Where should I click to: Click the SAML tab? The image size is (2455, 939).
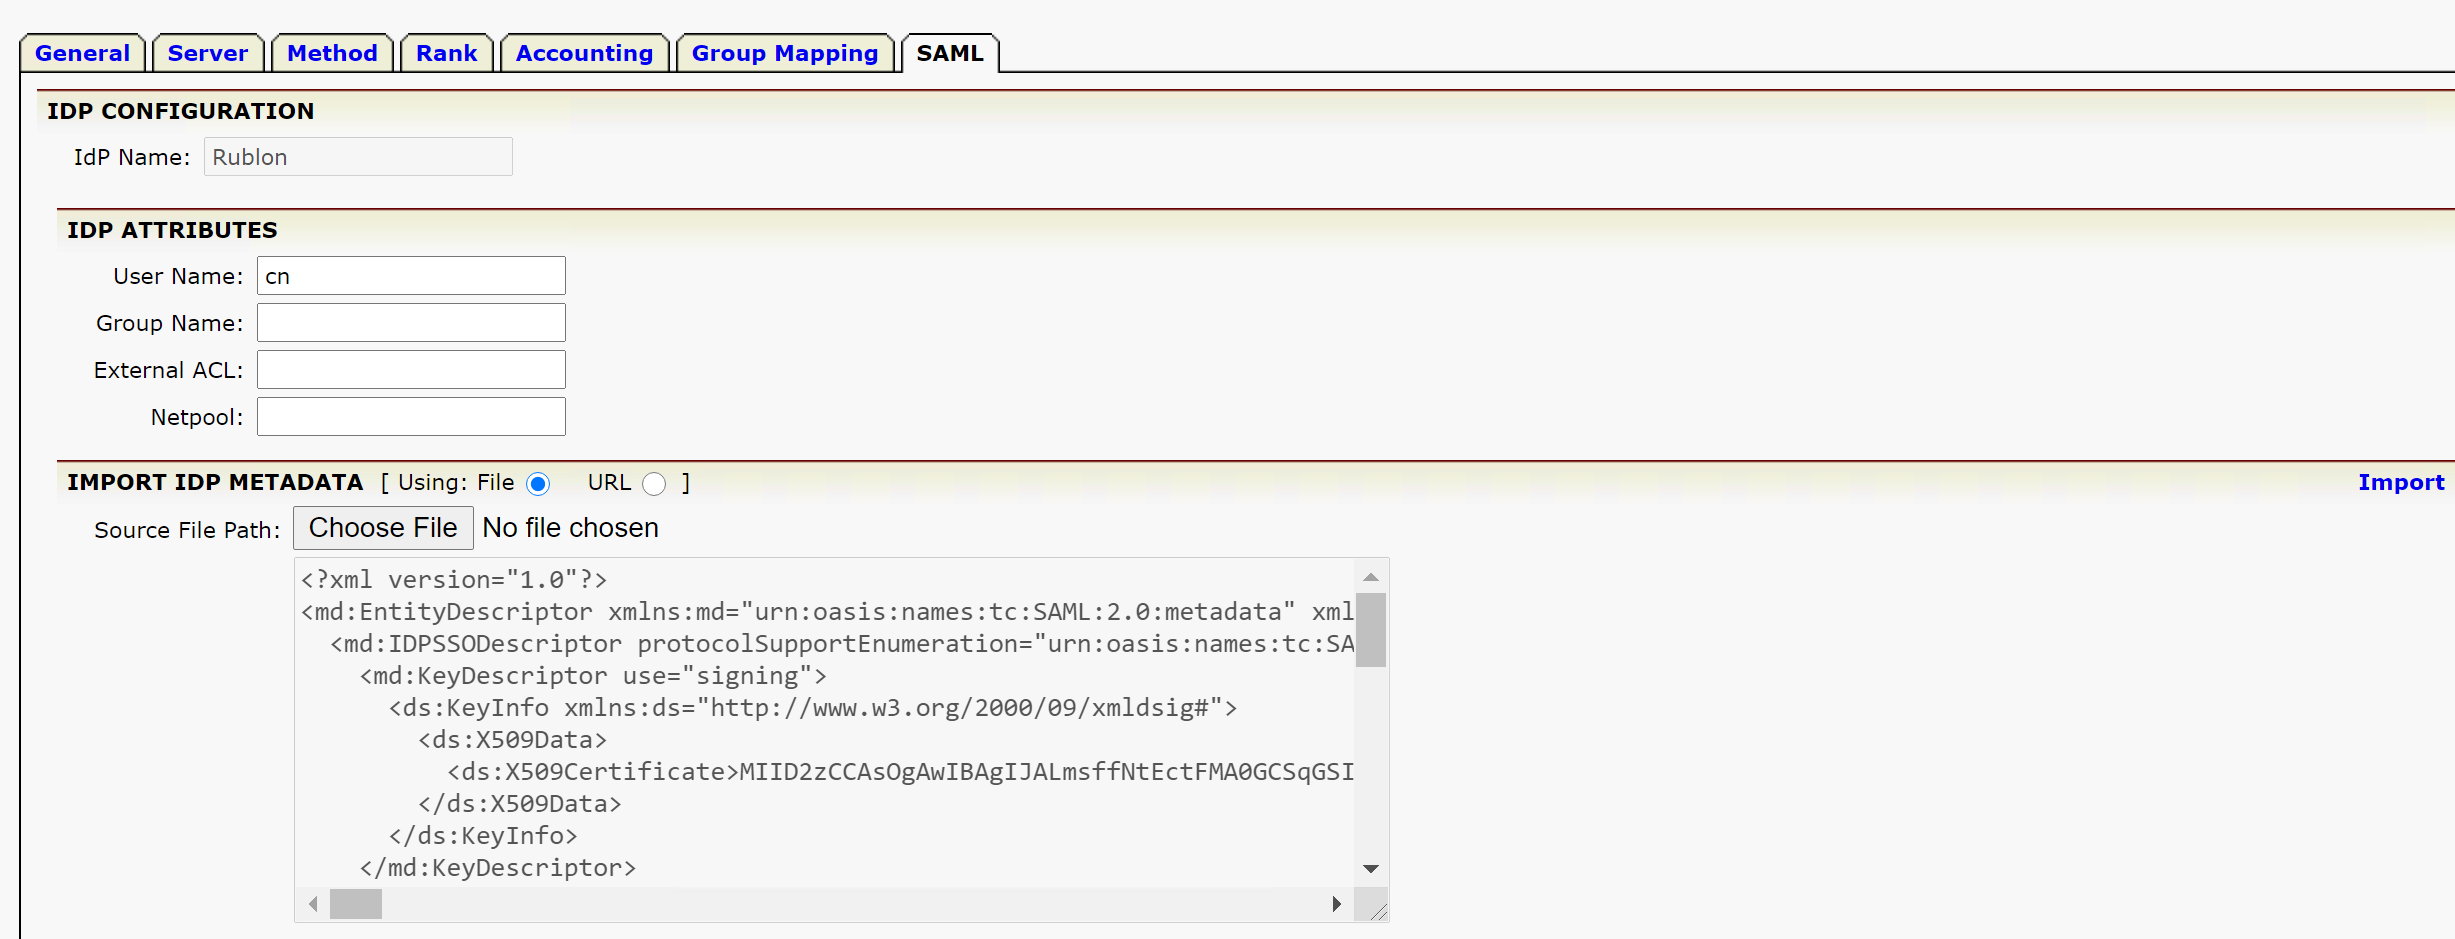(x=949, y=53)
